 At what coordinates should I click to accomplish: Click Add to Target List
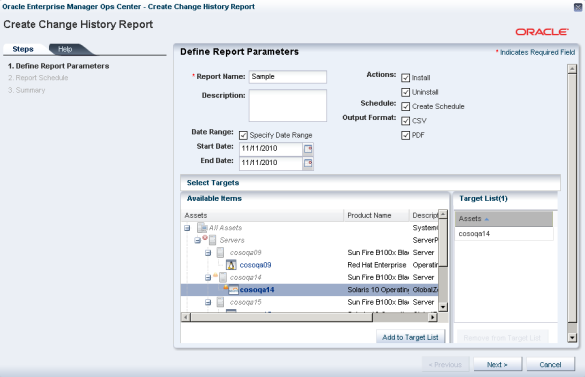pyautogui.click(x=410, y=337)
